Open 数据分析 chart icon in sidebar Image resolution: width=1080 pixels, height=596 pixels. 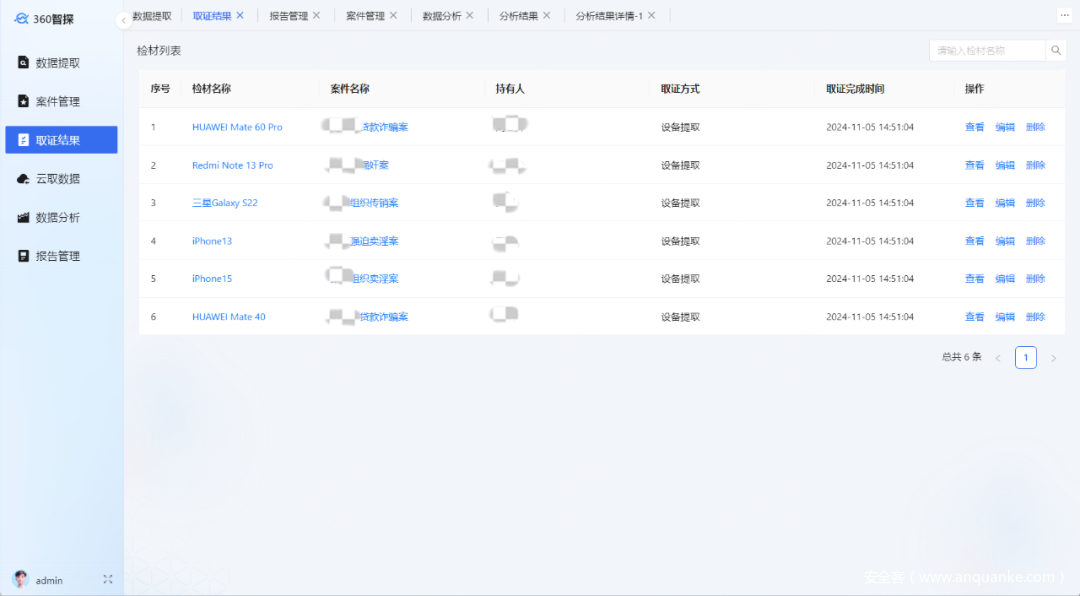tap(23, 217)
